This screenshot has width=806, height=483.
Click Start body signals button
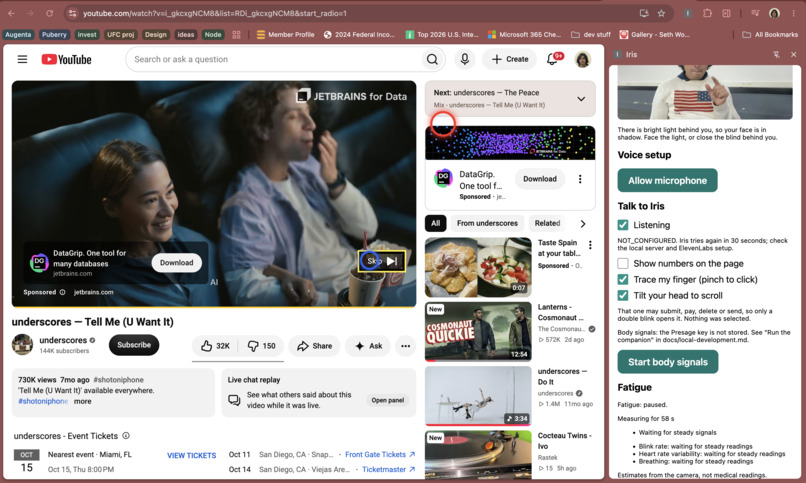[x=668, y=362]
